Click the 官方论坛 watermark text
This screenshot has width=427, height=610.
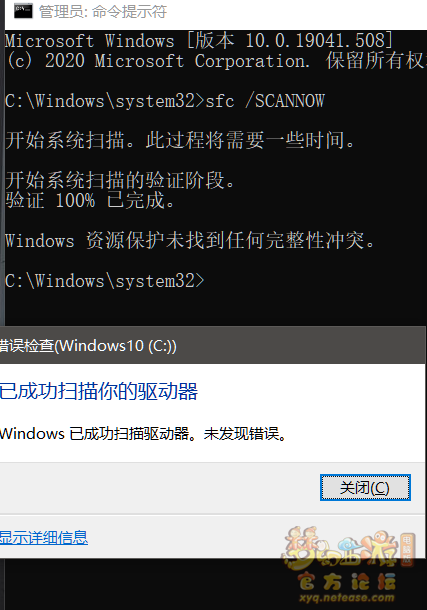pyautogui.click(x=347, y=582)
